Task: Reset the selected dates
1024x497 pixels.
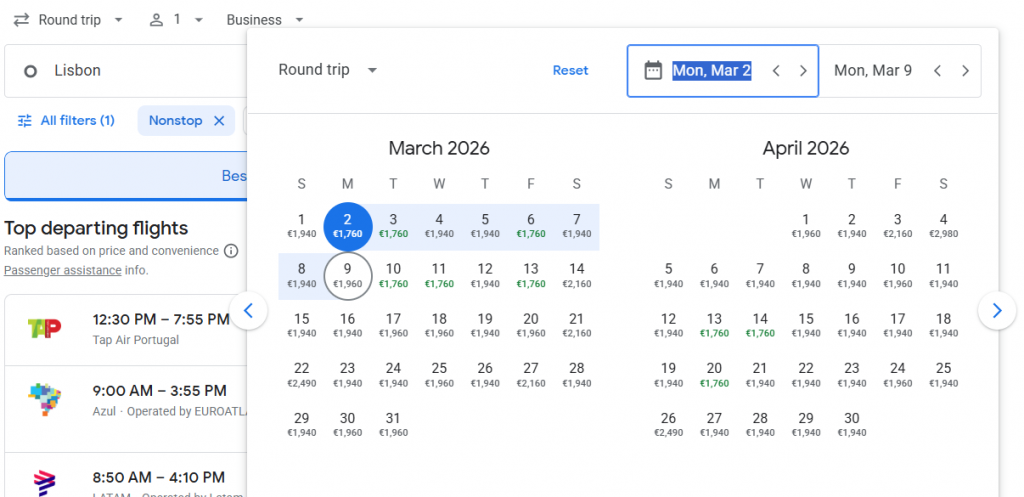Action: tap(570, 71)
